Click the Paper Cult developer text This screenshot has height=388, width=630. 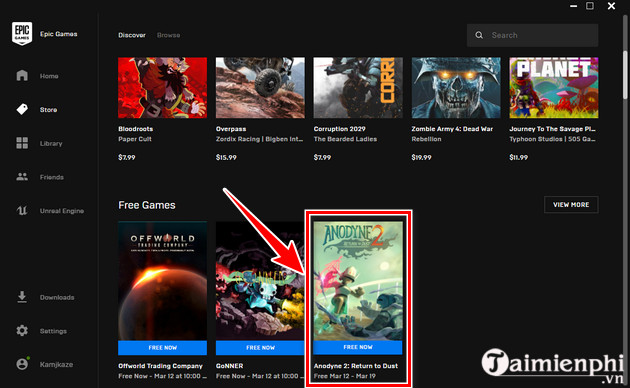click(x=135, y=139)
